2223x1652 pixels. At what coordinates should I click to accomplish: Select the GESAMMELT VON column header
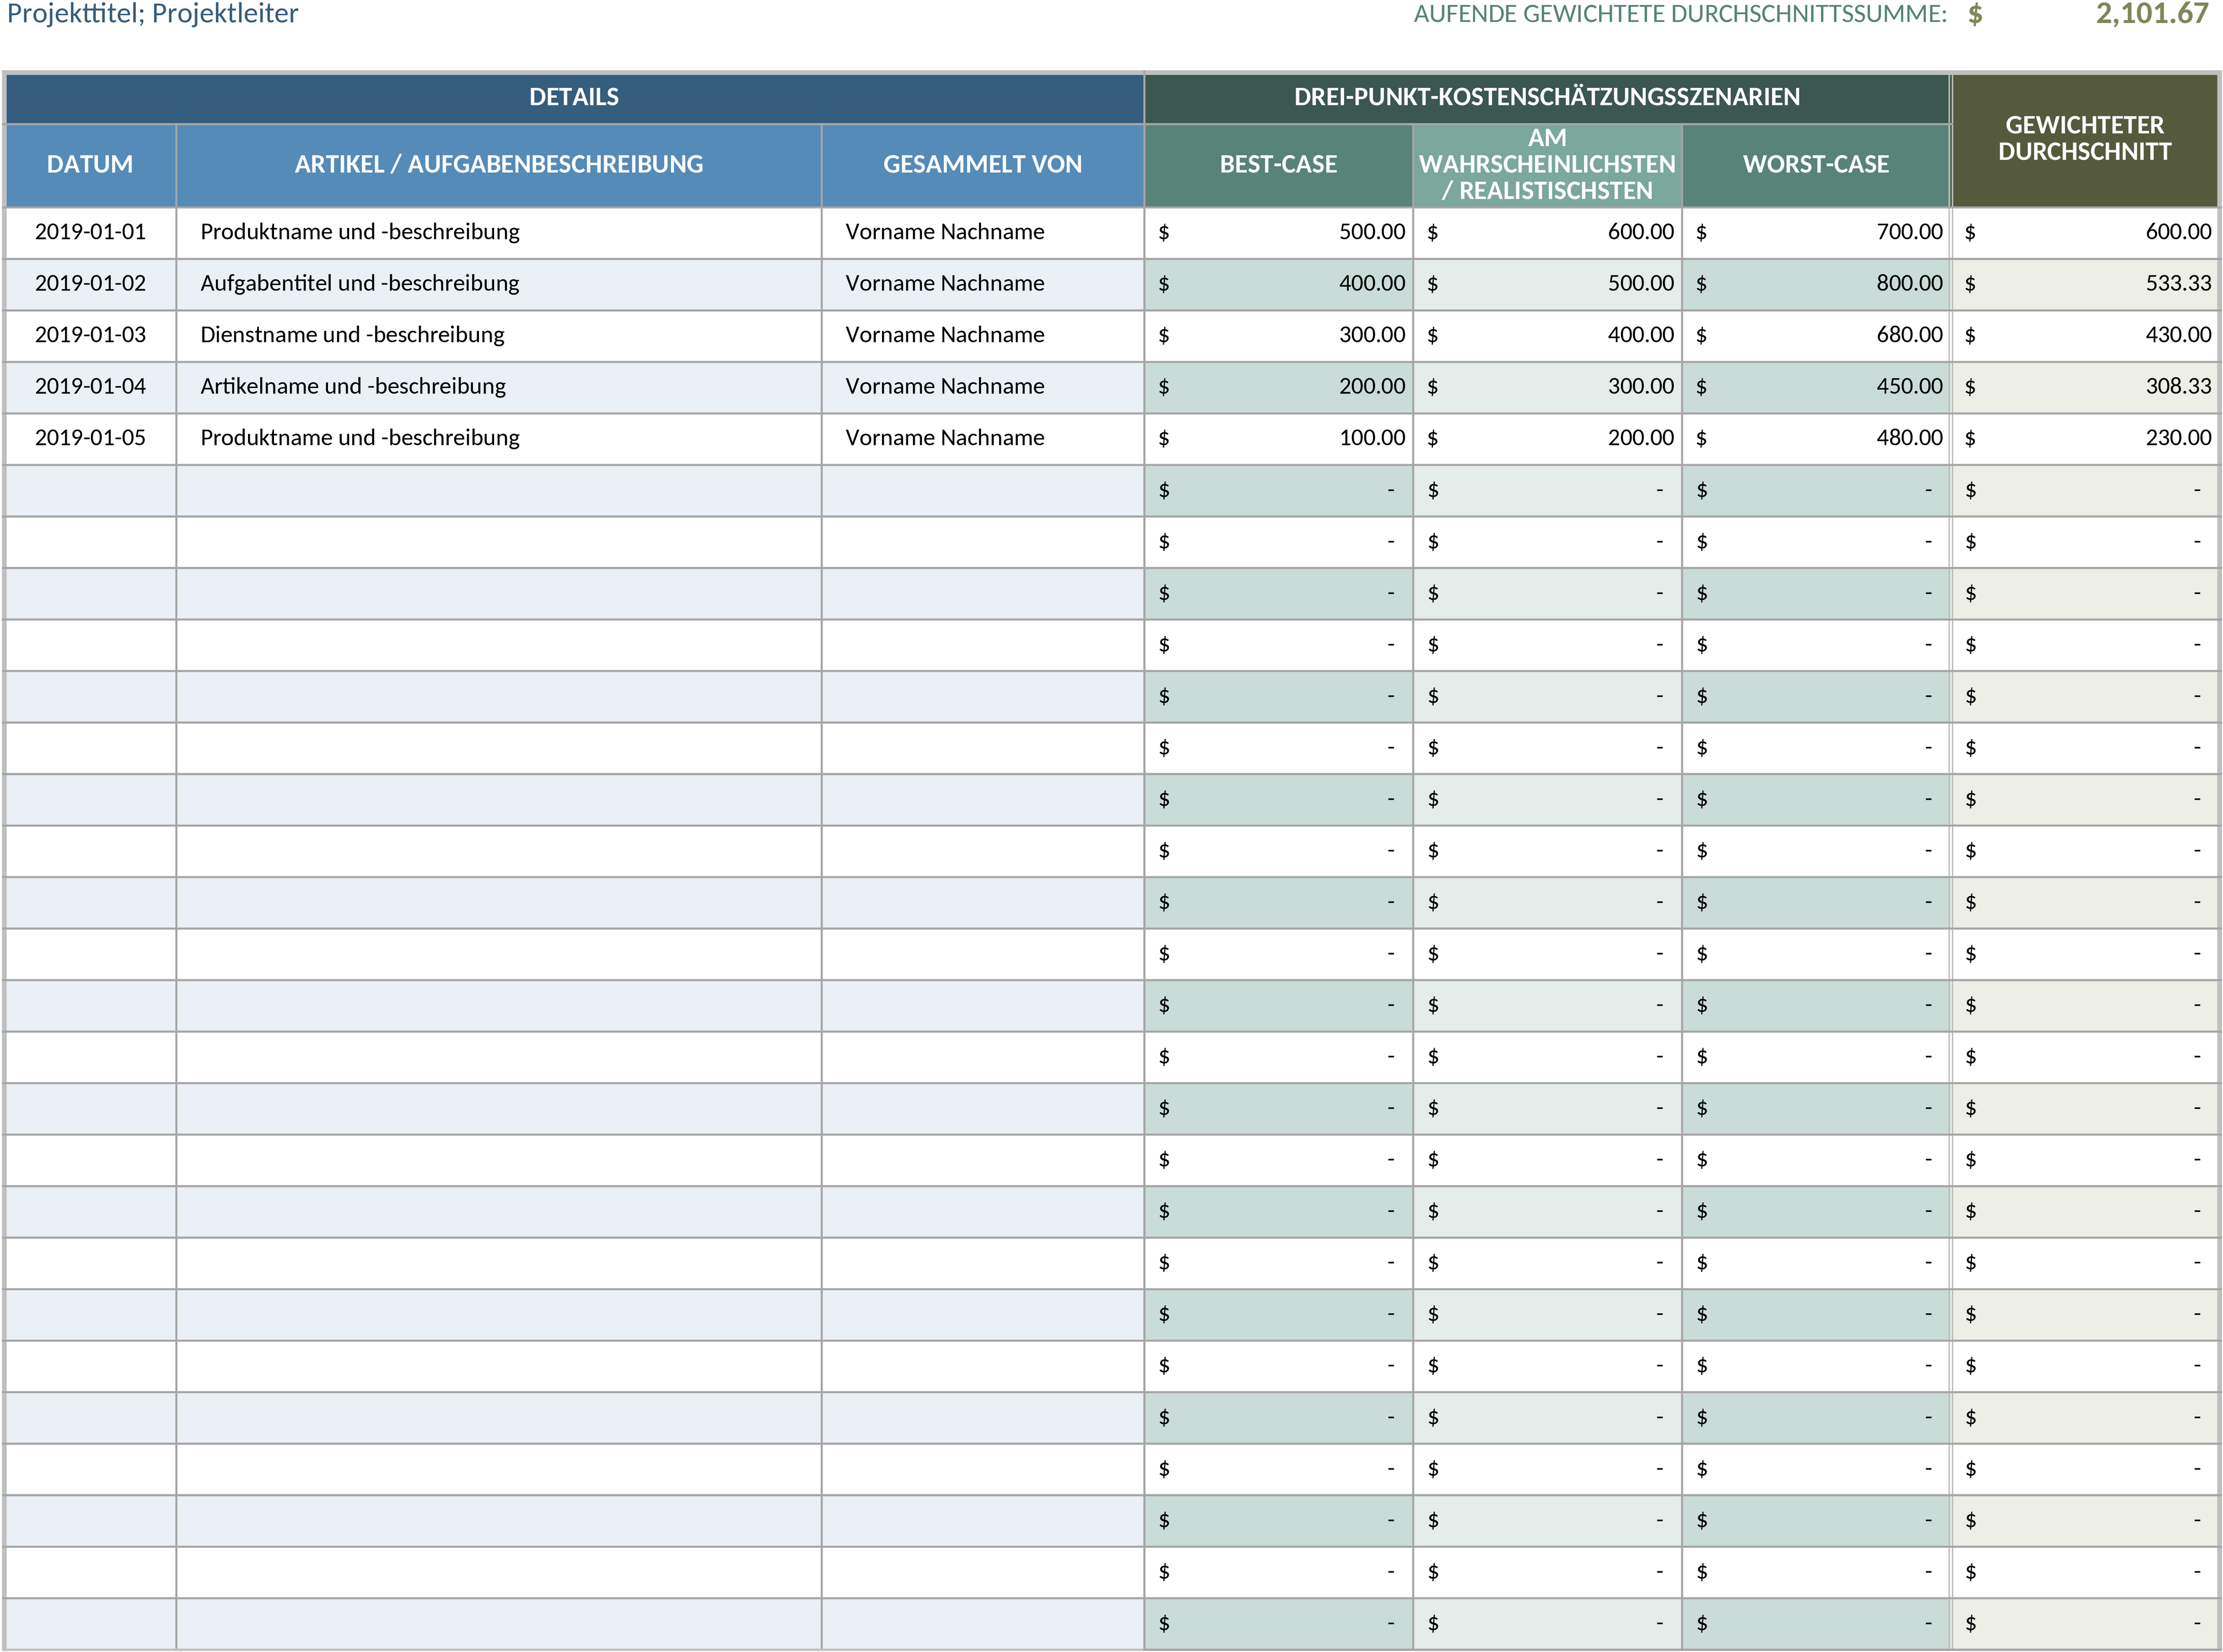pyautogui.click(x=982, y=165)
